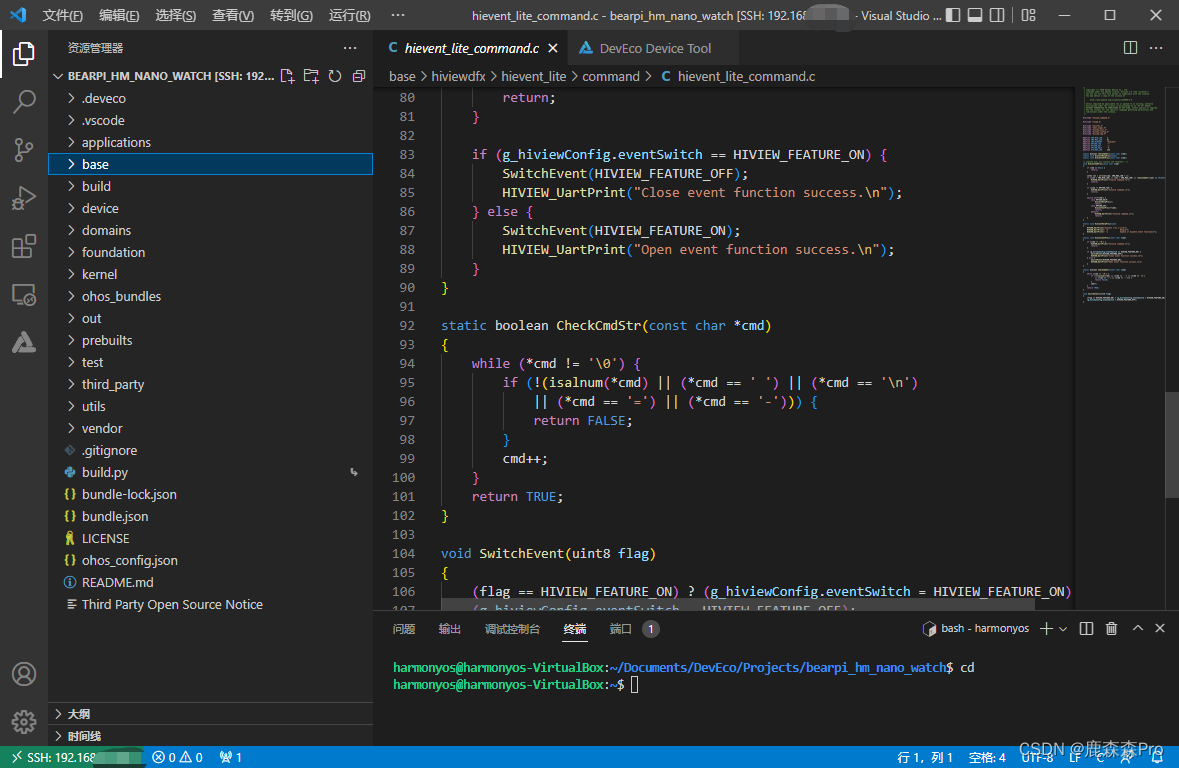Open the Manage gear icon
This screenshot has height=768, width=1179.
click(x=23, y=722)
